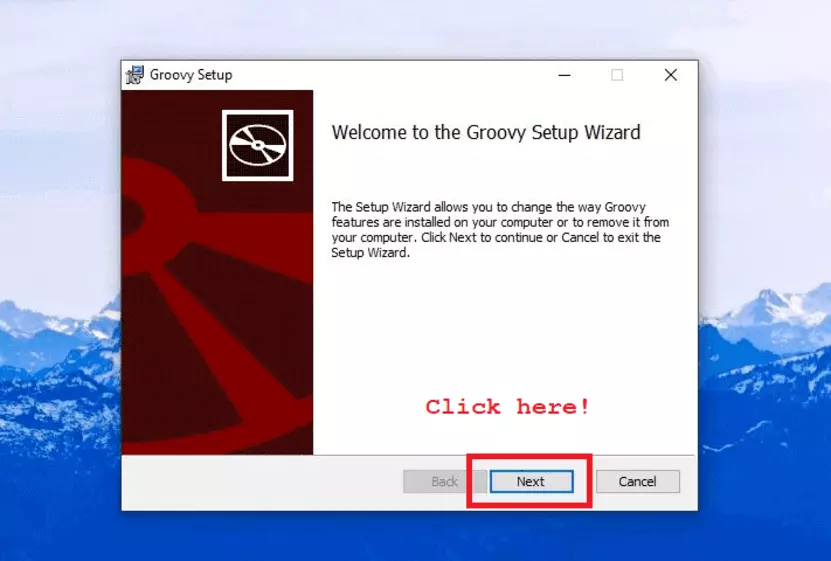Close the Groovy Setup window
831x561 pixels.
point(671,75)
